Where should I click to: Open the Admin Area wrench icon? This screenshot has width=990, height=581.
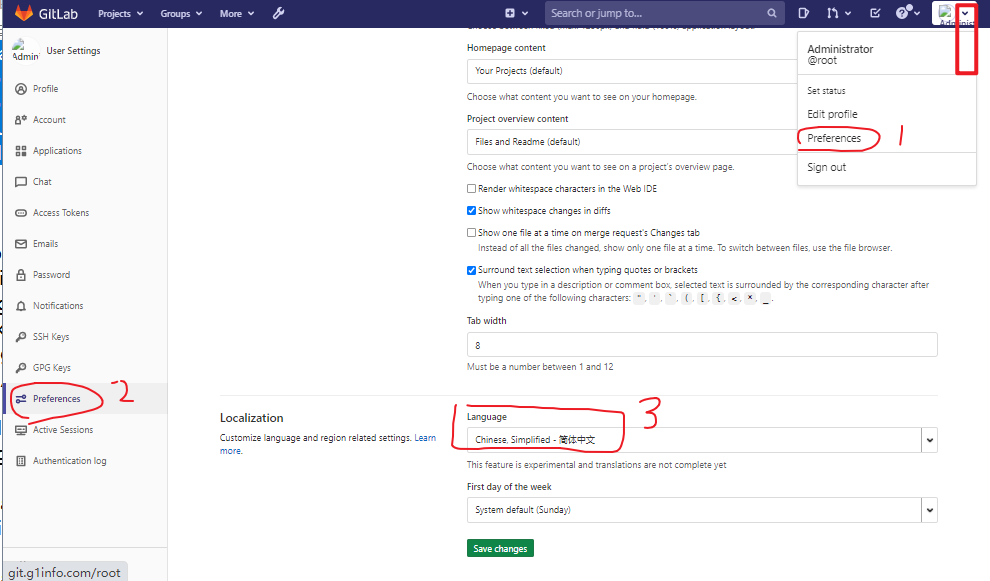[278, 13]
